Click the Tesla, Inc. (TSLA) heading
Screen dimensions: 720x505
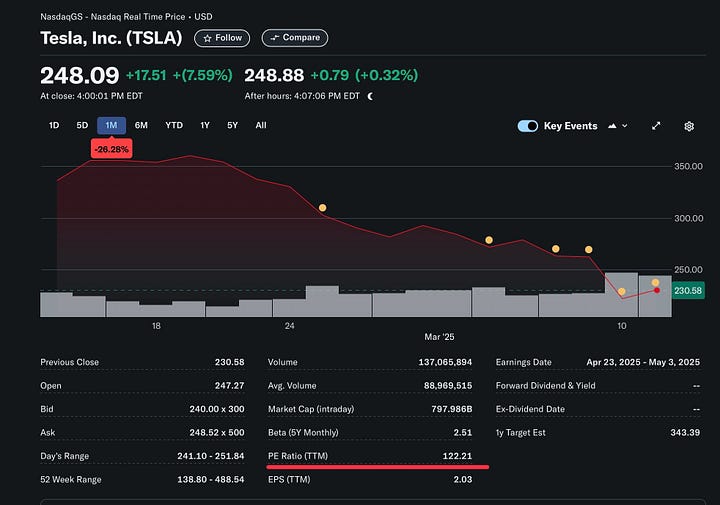(111, 38)
